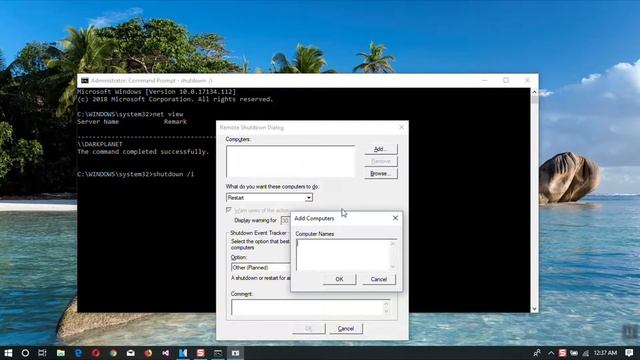Viewport: 640px width, 360px height.
Task: Click in the Comment text box
Action: click(311, 307)
